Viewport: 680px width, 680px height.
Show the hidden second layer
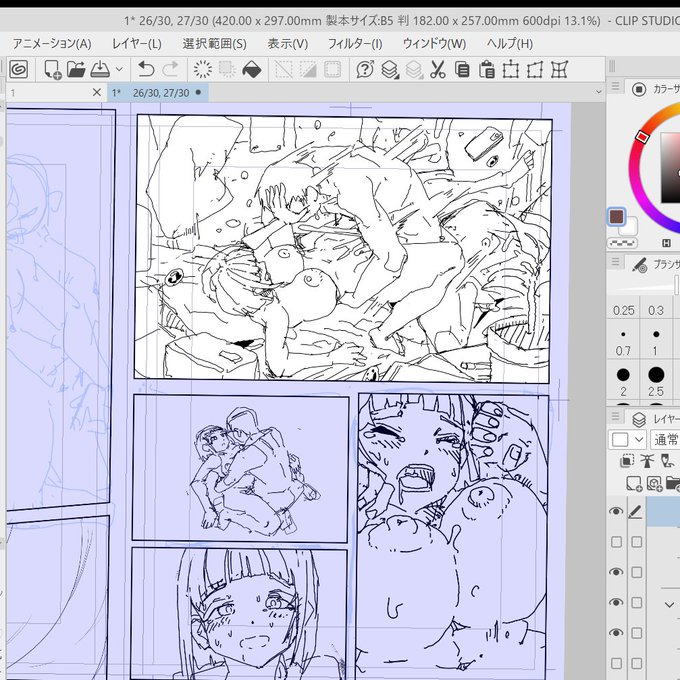[x=616, y=542]
